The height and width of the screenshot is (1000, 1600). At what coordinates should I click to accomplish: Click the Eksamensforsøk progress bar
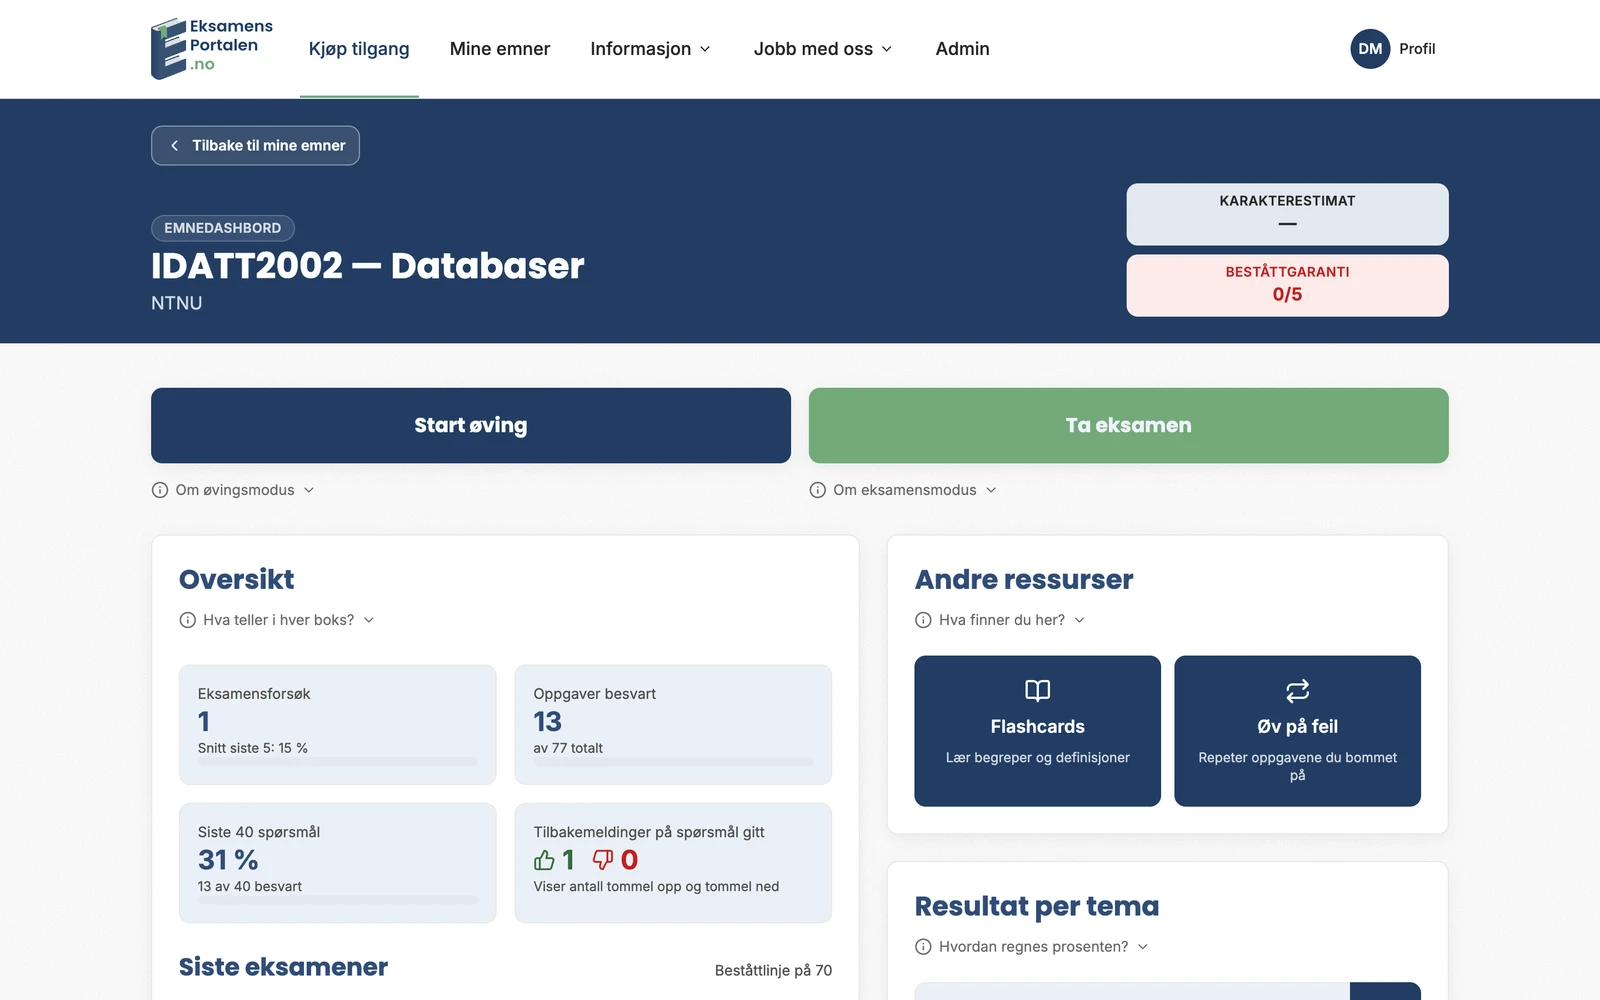338,762
